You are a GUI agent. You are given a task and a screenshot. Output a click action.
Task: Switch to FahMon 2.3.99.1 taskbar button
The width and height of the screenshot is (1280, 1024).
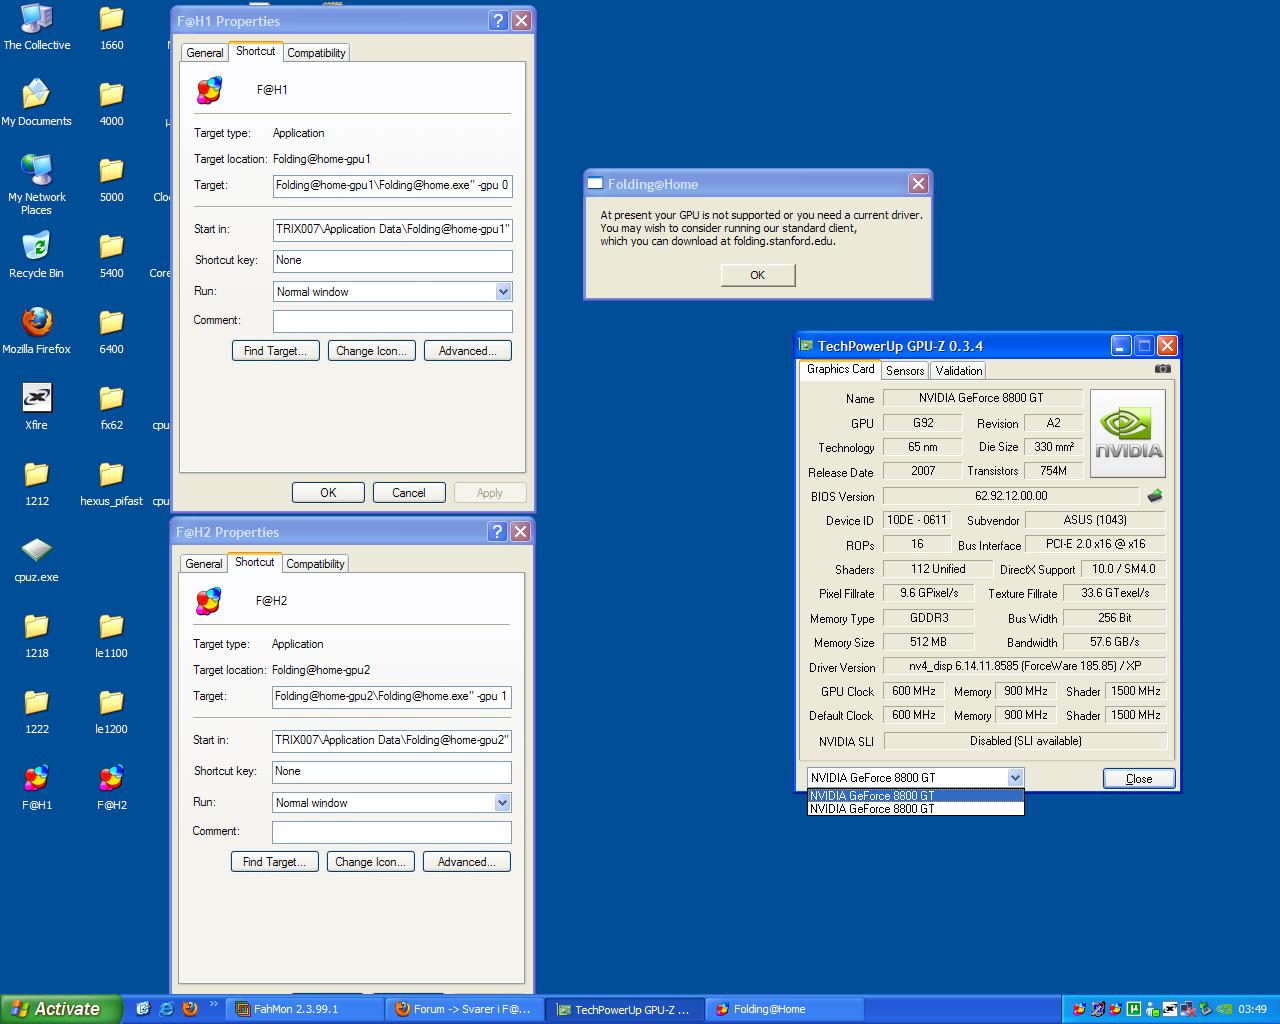pos(306,1010)
